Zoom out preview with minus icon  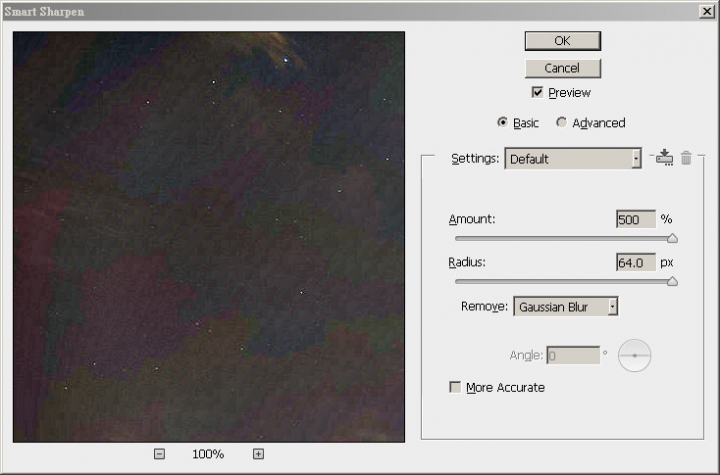tap(159, 454)
